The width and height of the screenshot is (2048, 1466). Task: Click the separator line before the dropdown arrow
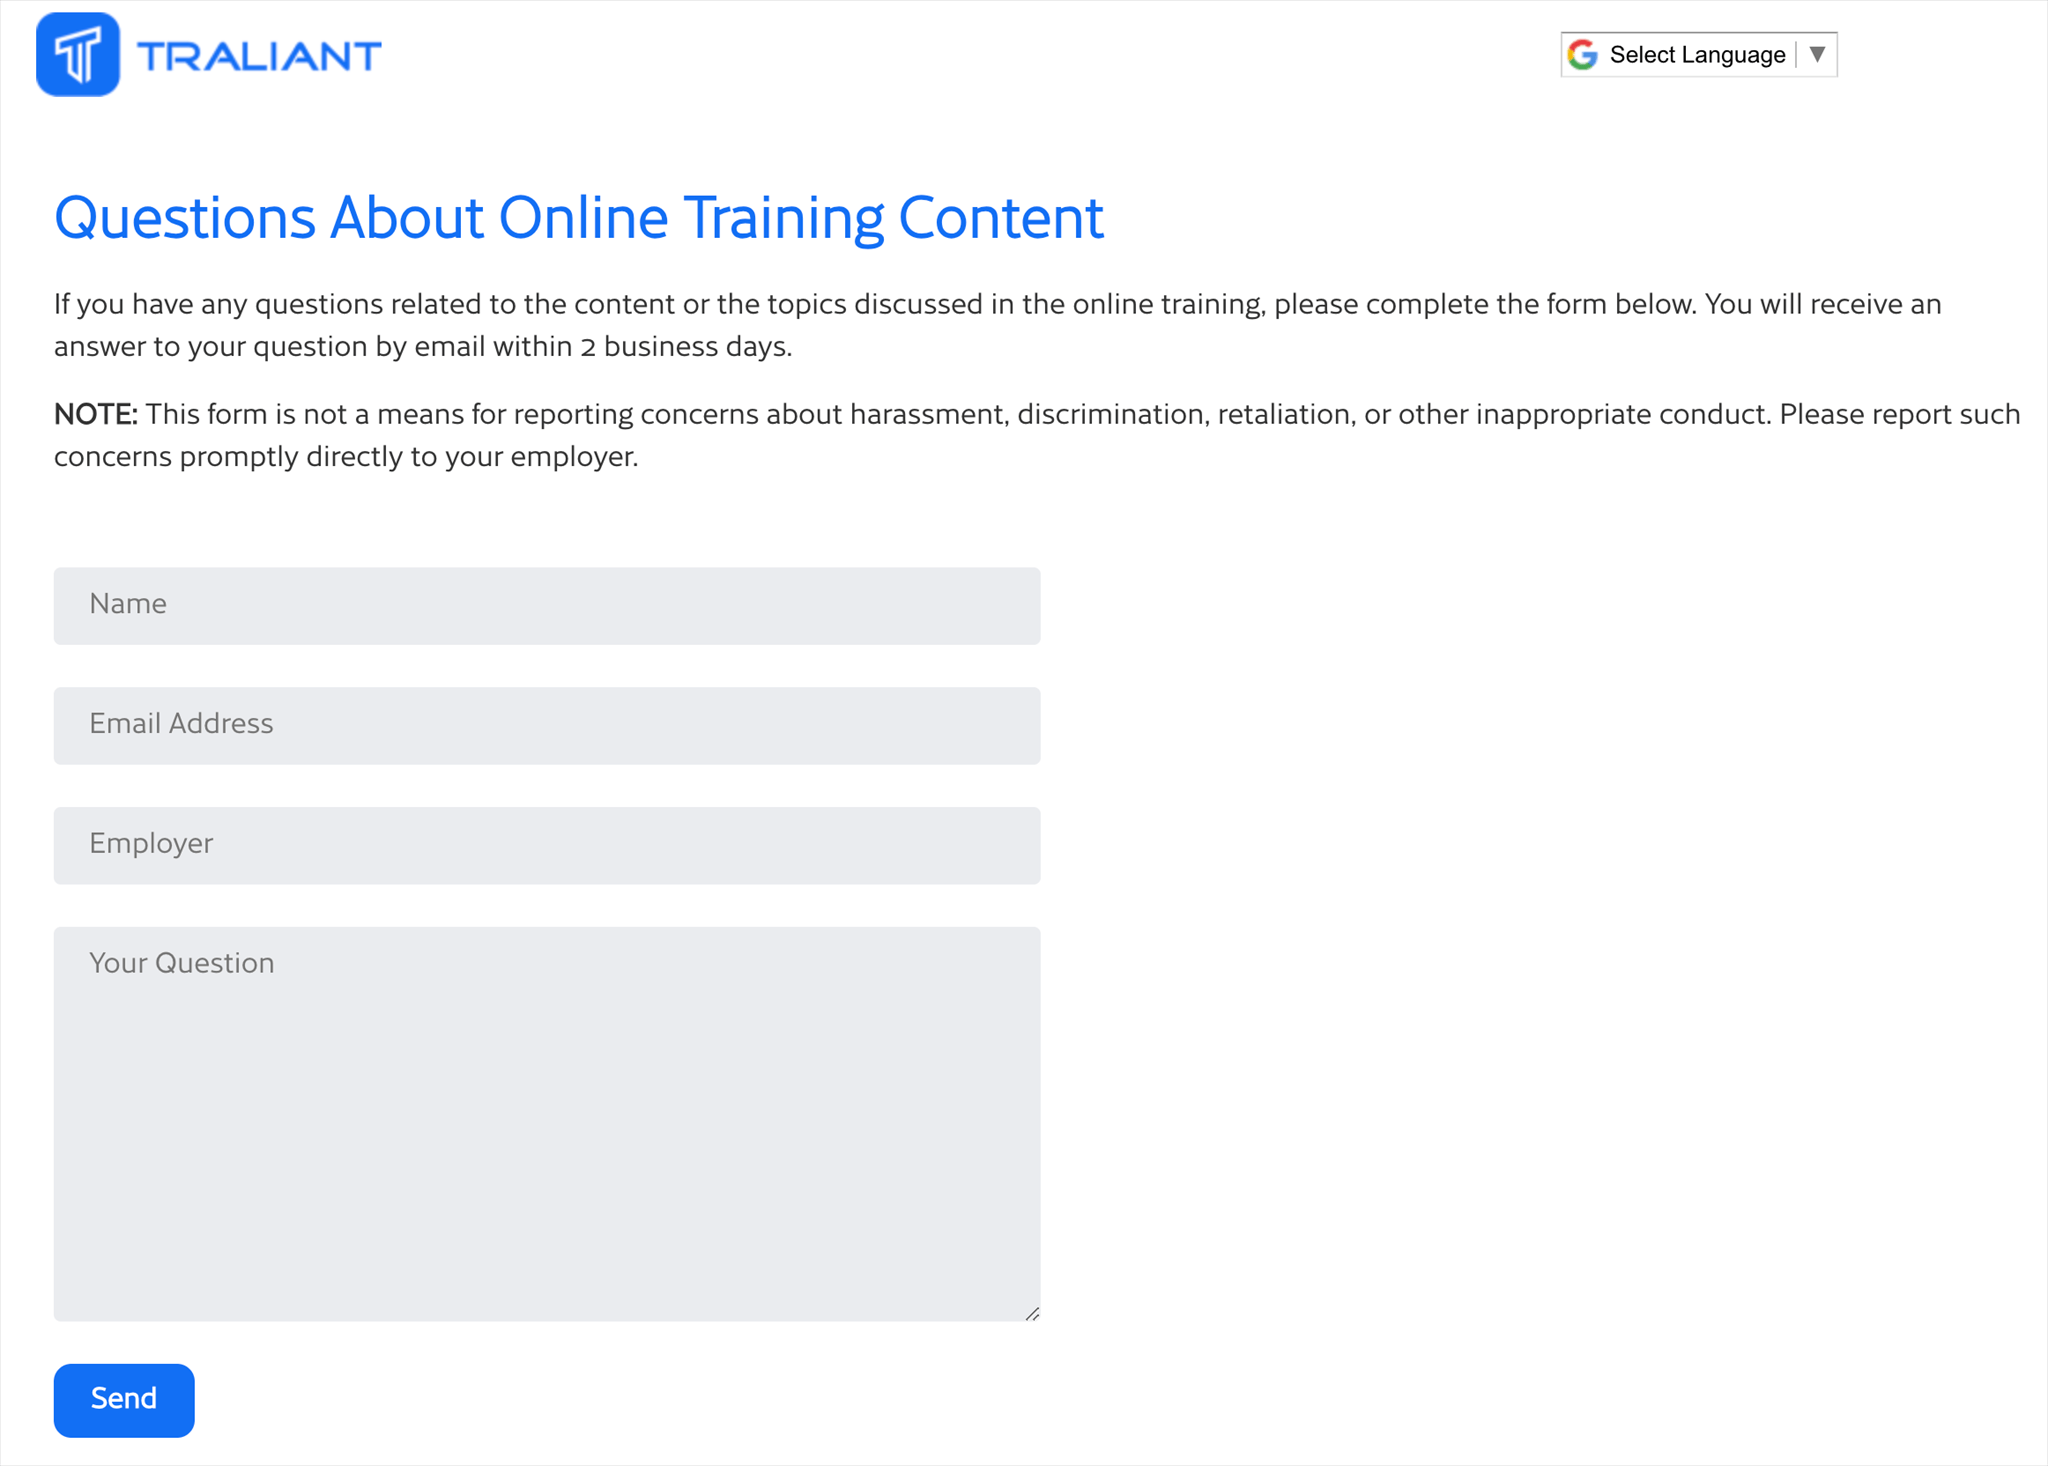(1797, 55)
